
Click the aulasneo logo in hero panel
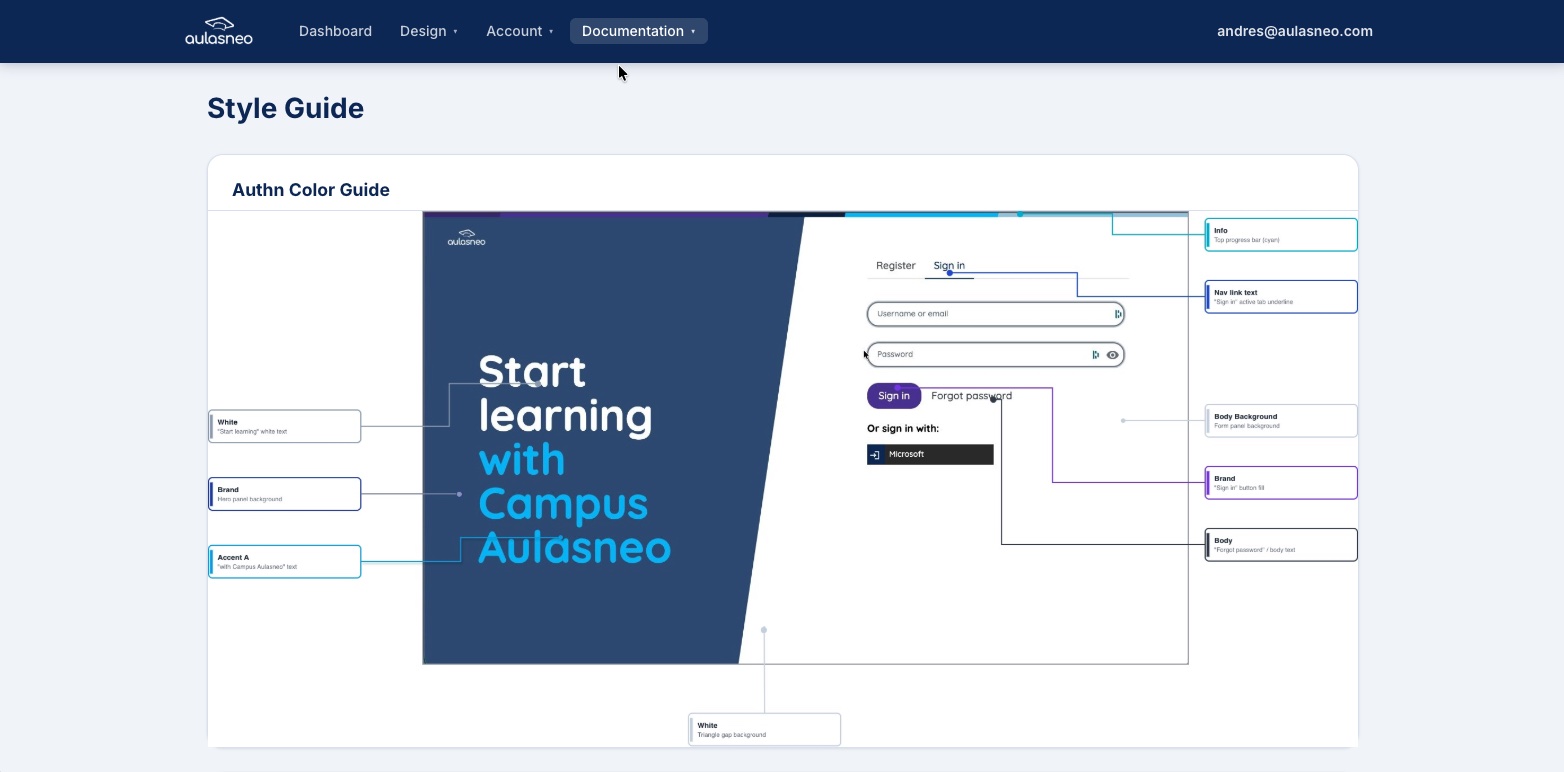[466, 237]
